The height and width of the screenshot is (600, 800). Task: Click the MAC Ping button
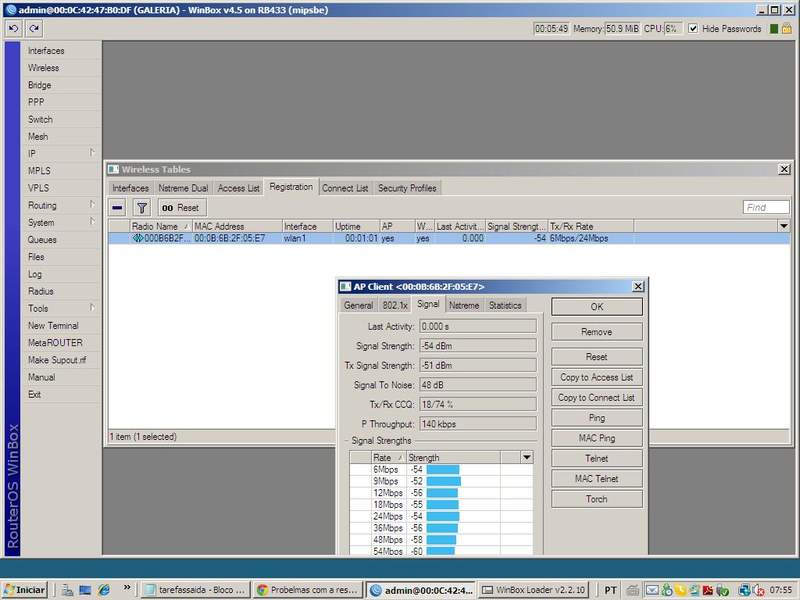click(596, 438)
